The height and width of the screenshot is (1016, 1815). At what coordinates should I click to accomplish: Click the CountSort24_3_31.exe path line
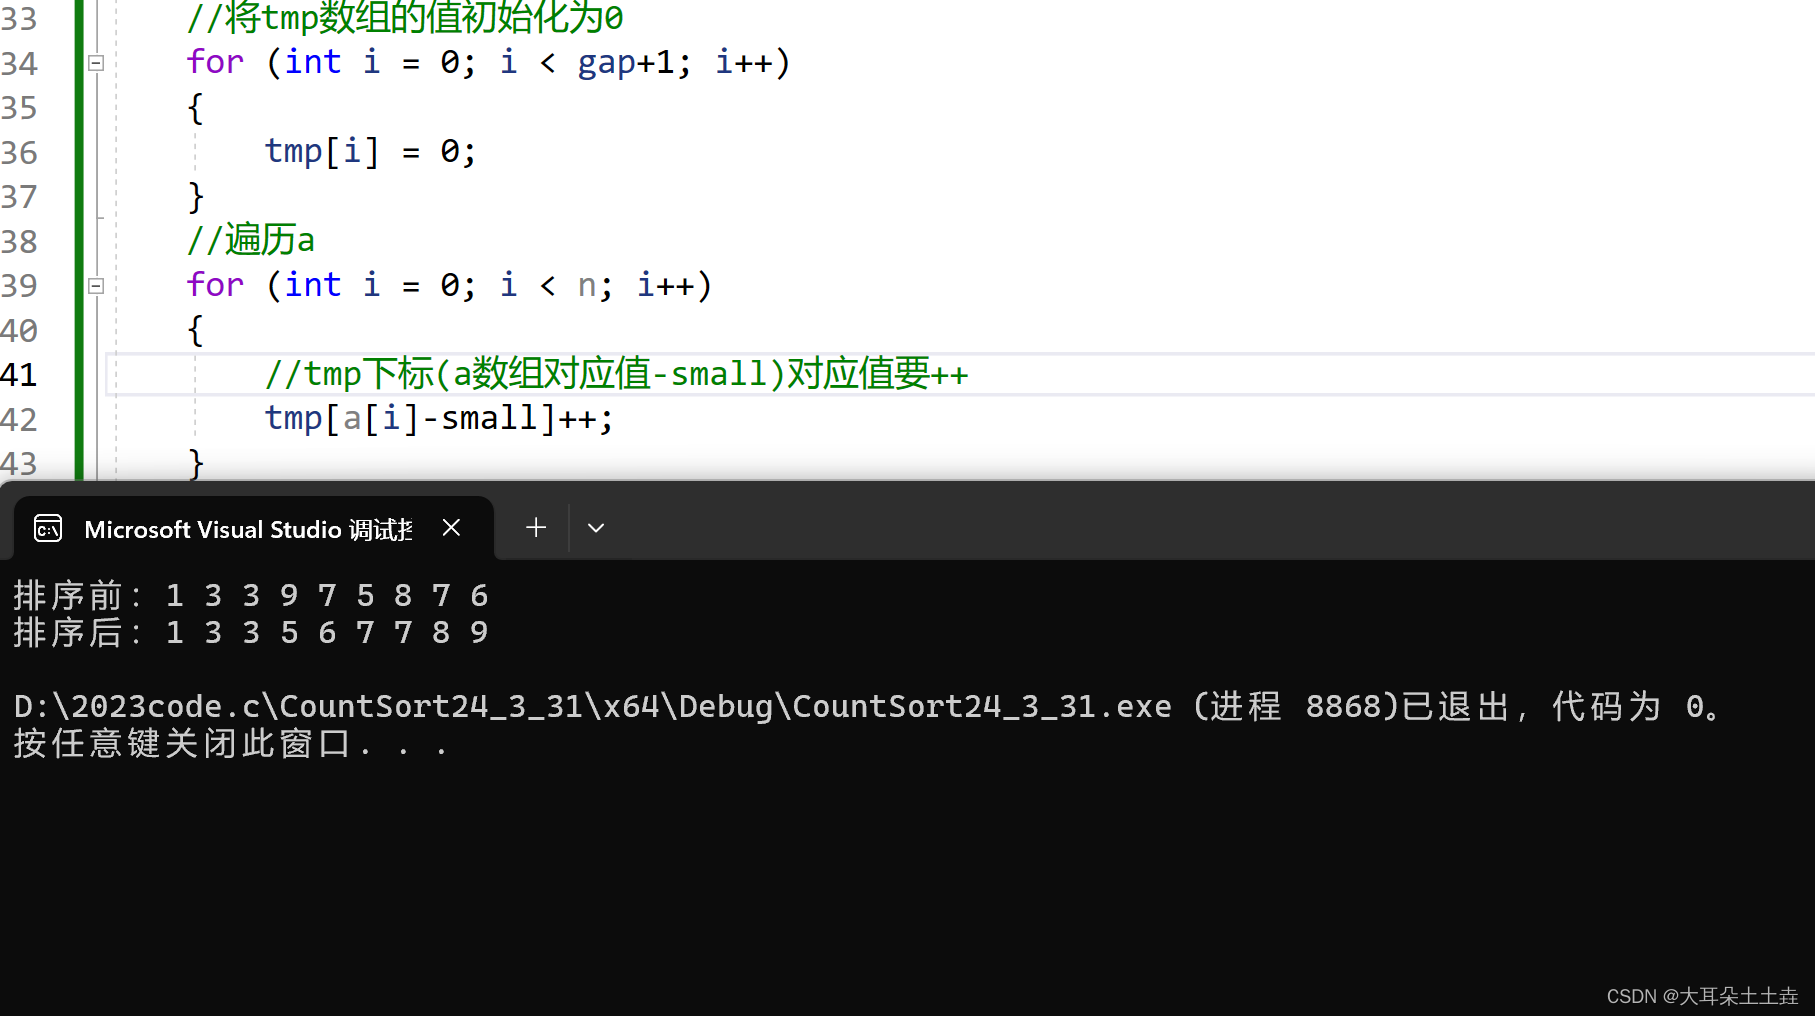[x=867, y=707]
